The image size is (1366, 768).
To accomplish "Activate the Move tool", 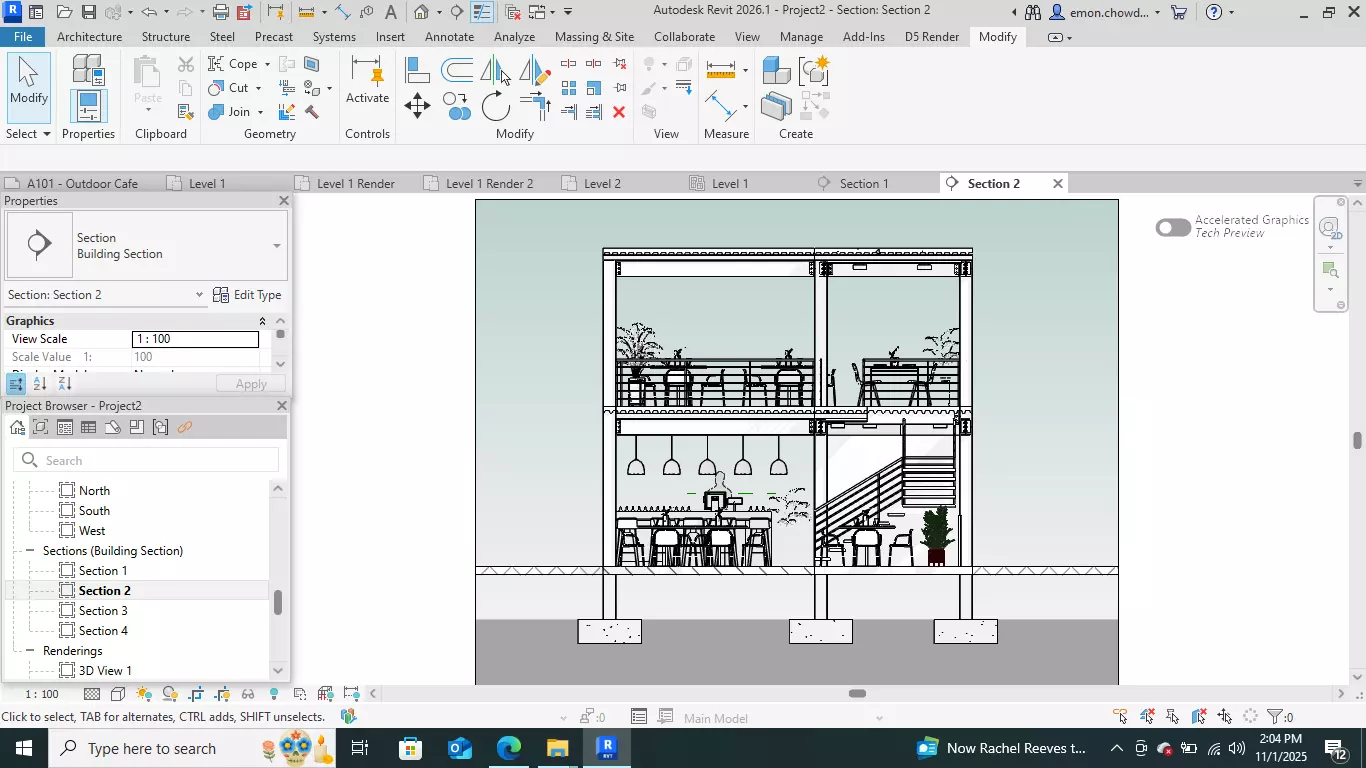I will (x=417, y=105).
